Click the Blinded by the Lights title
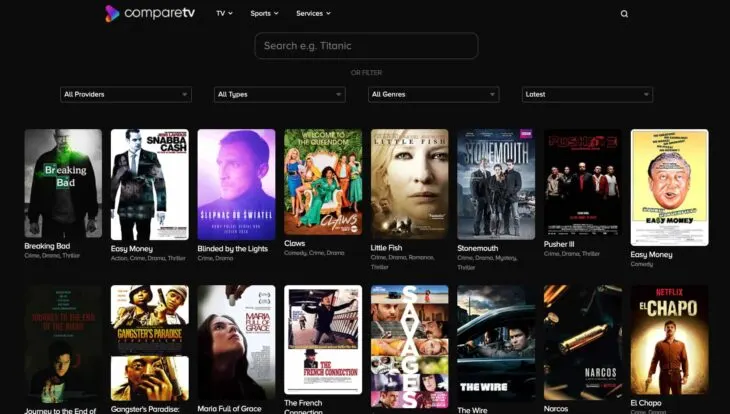This screenshot has width=730, height=414. [x=233, y=249]
